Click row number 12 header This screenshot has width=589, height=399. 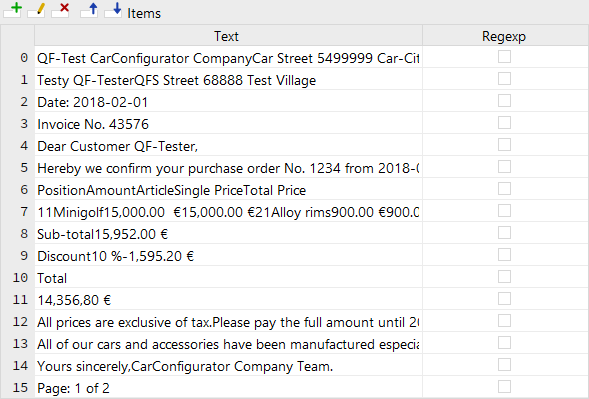click(x=18, y=322)
